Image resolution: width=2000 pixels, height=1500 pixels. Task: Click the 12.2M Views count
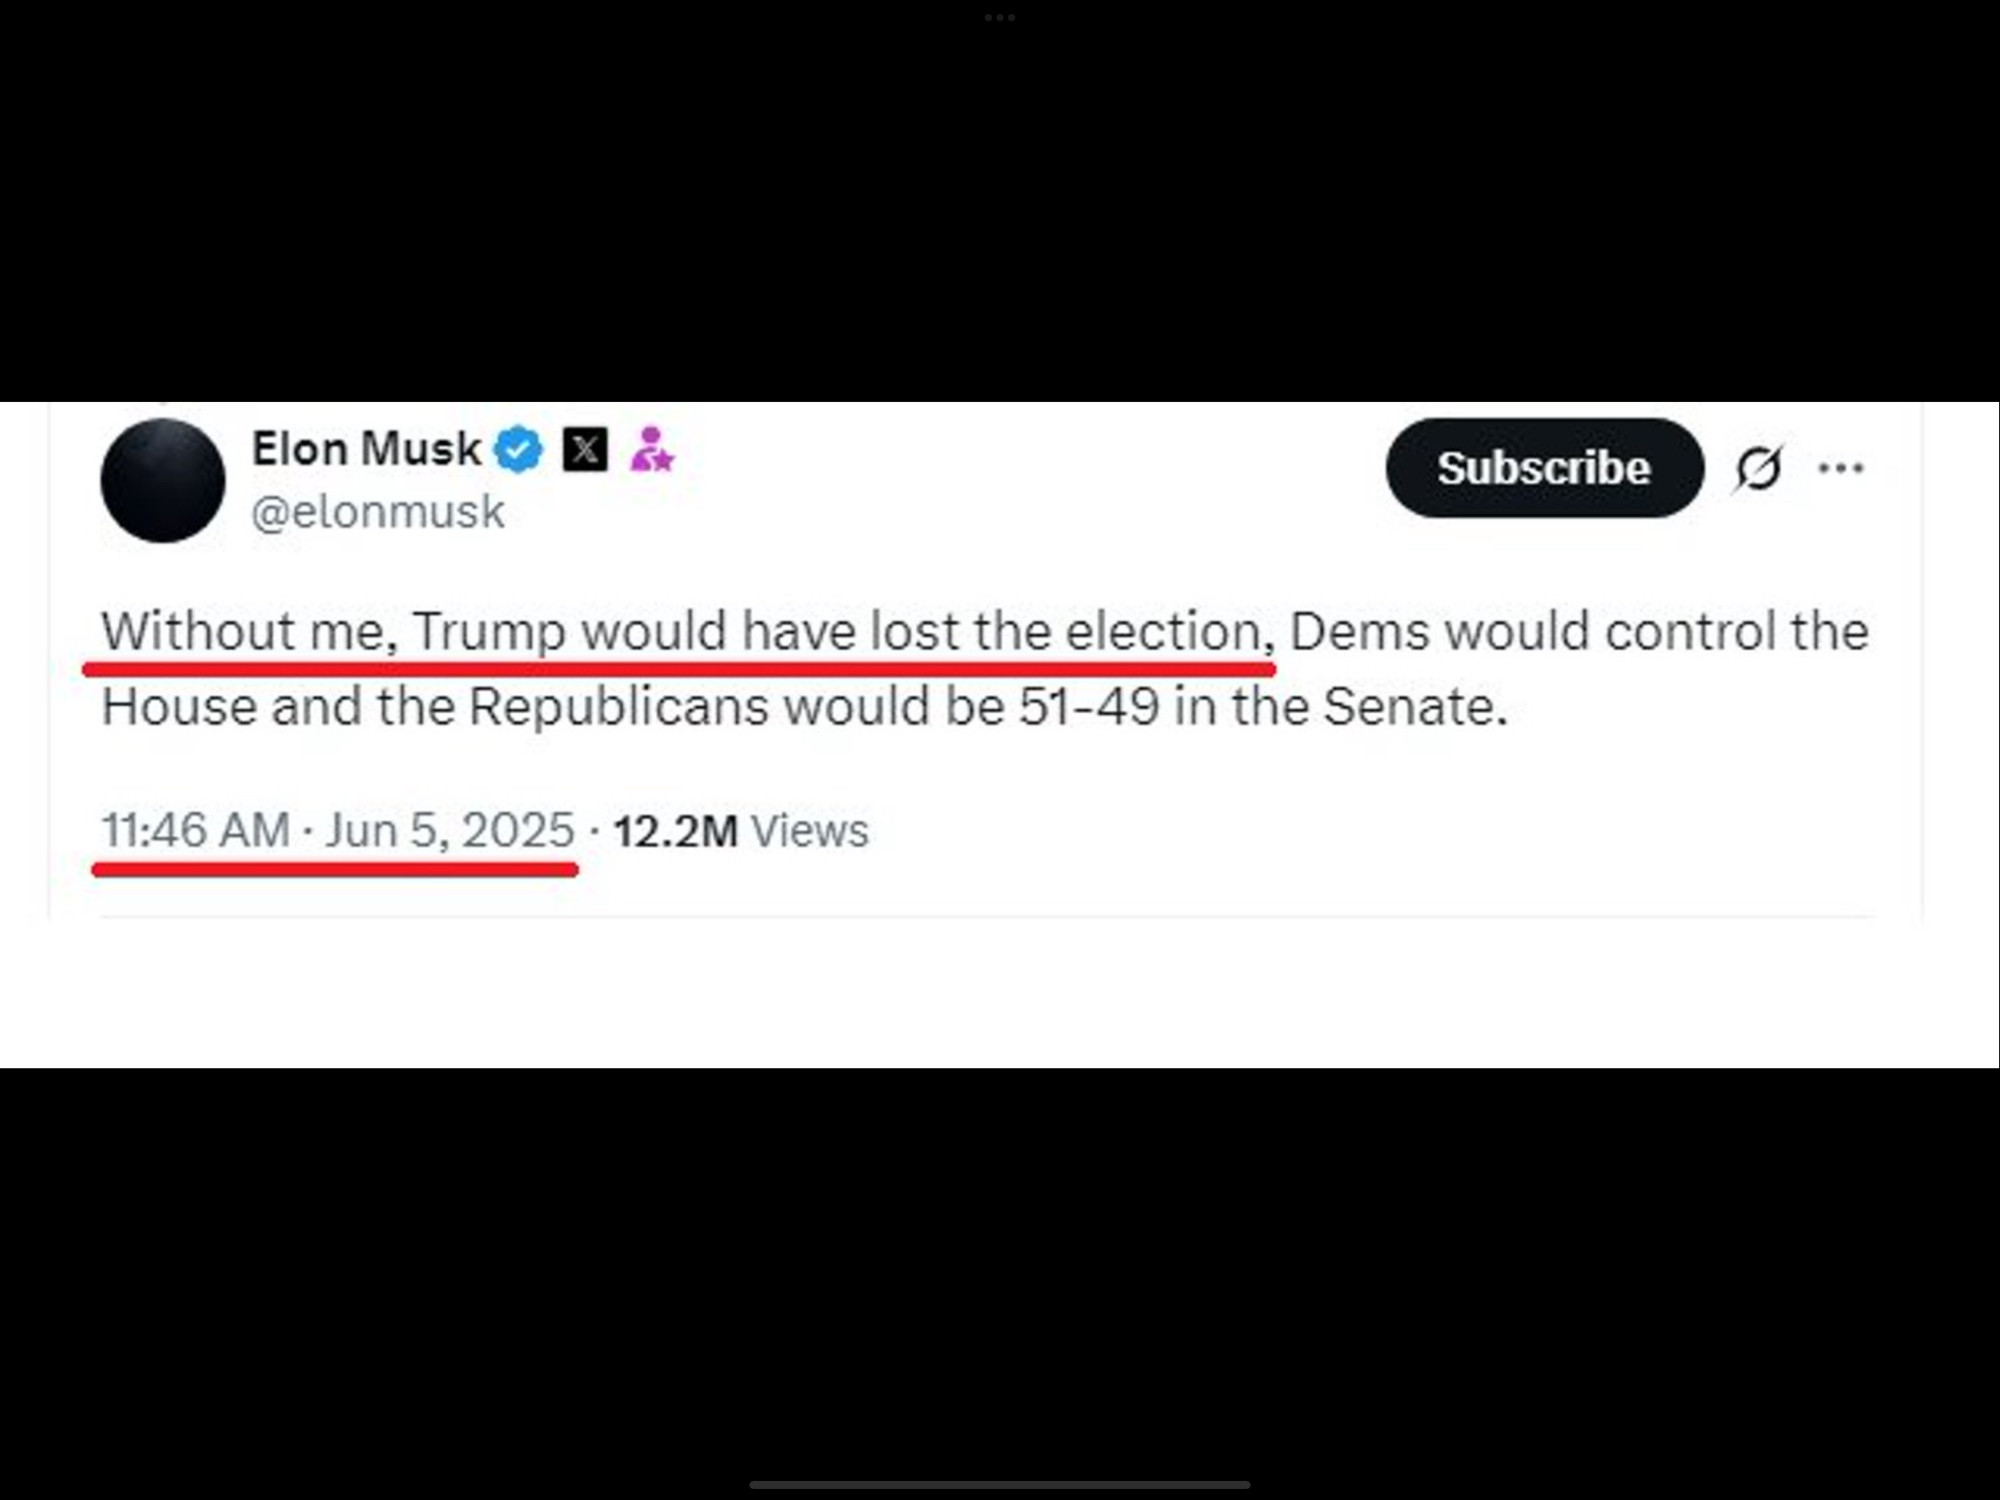[740, 831]
